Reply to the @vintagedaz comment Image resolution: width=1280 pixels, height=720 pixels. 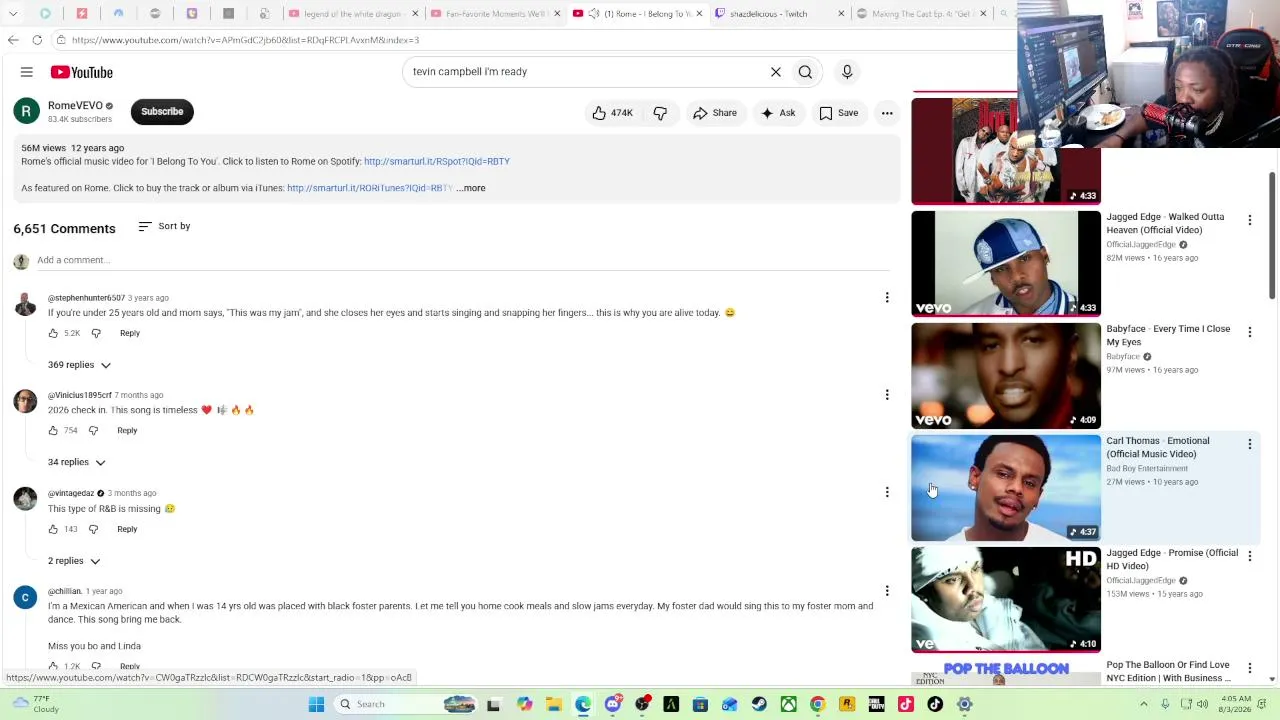click(127, 529)
